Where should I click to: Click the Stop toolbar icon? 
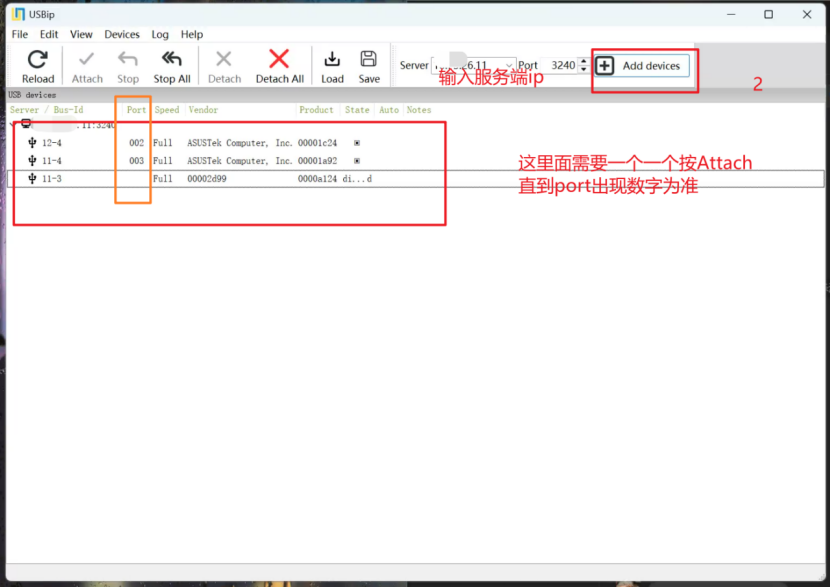[x=128, y=66]
